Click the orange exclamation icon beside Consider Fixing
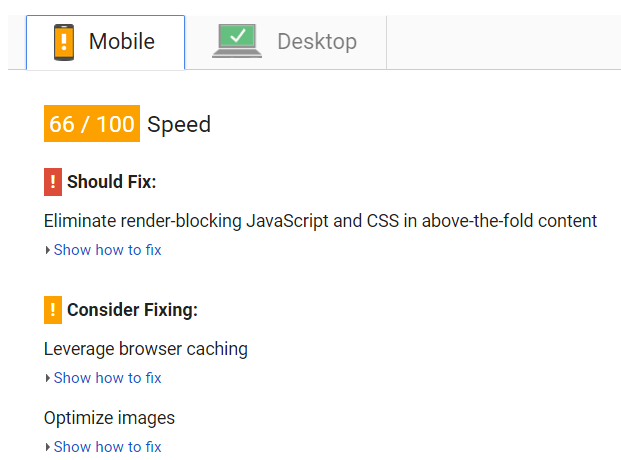 (53, 310)
